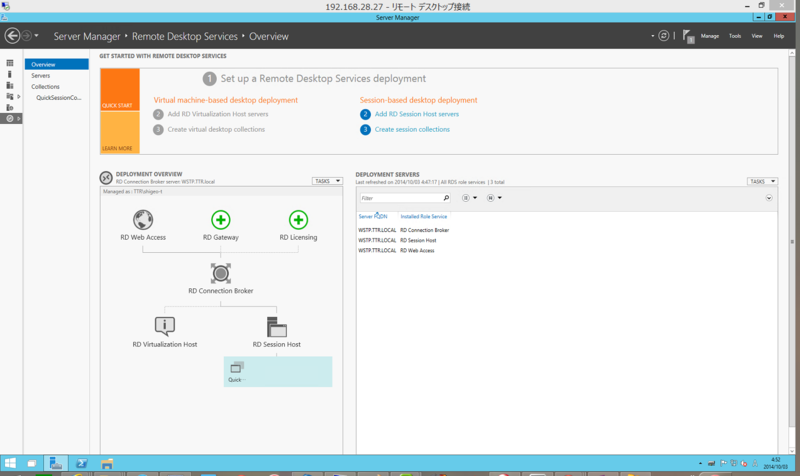800x476 pixels.
Task: Open Deployment Overview TASKS dropdown
Action: tap(327, 181)
